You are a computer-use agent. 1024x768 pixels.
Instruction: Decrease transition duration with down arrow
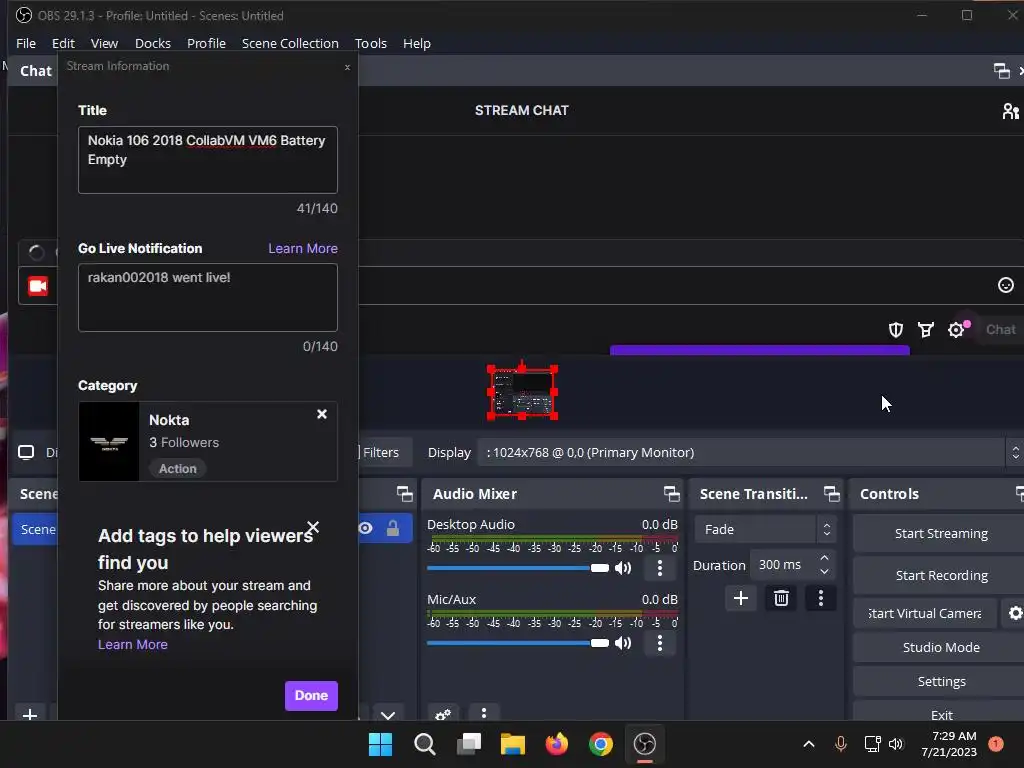point(824,571)
